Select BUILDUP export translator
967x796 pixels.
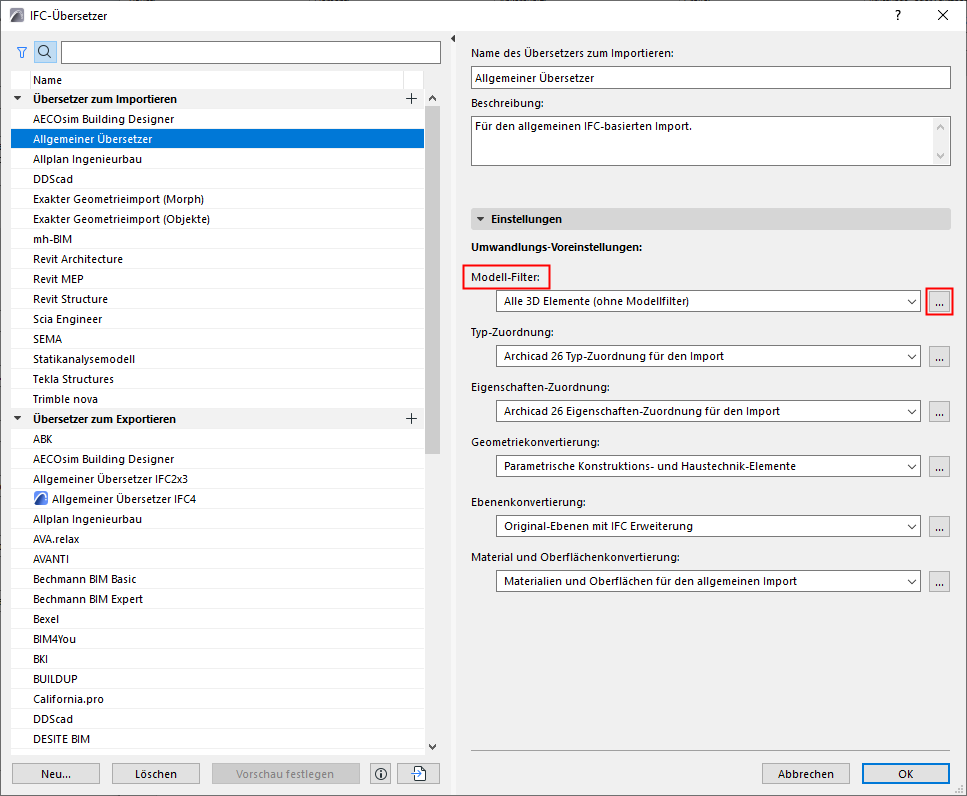[x=217, y=679]
